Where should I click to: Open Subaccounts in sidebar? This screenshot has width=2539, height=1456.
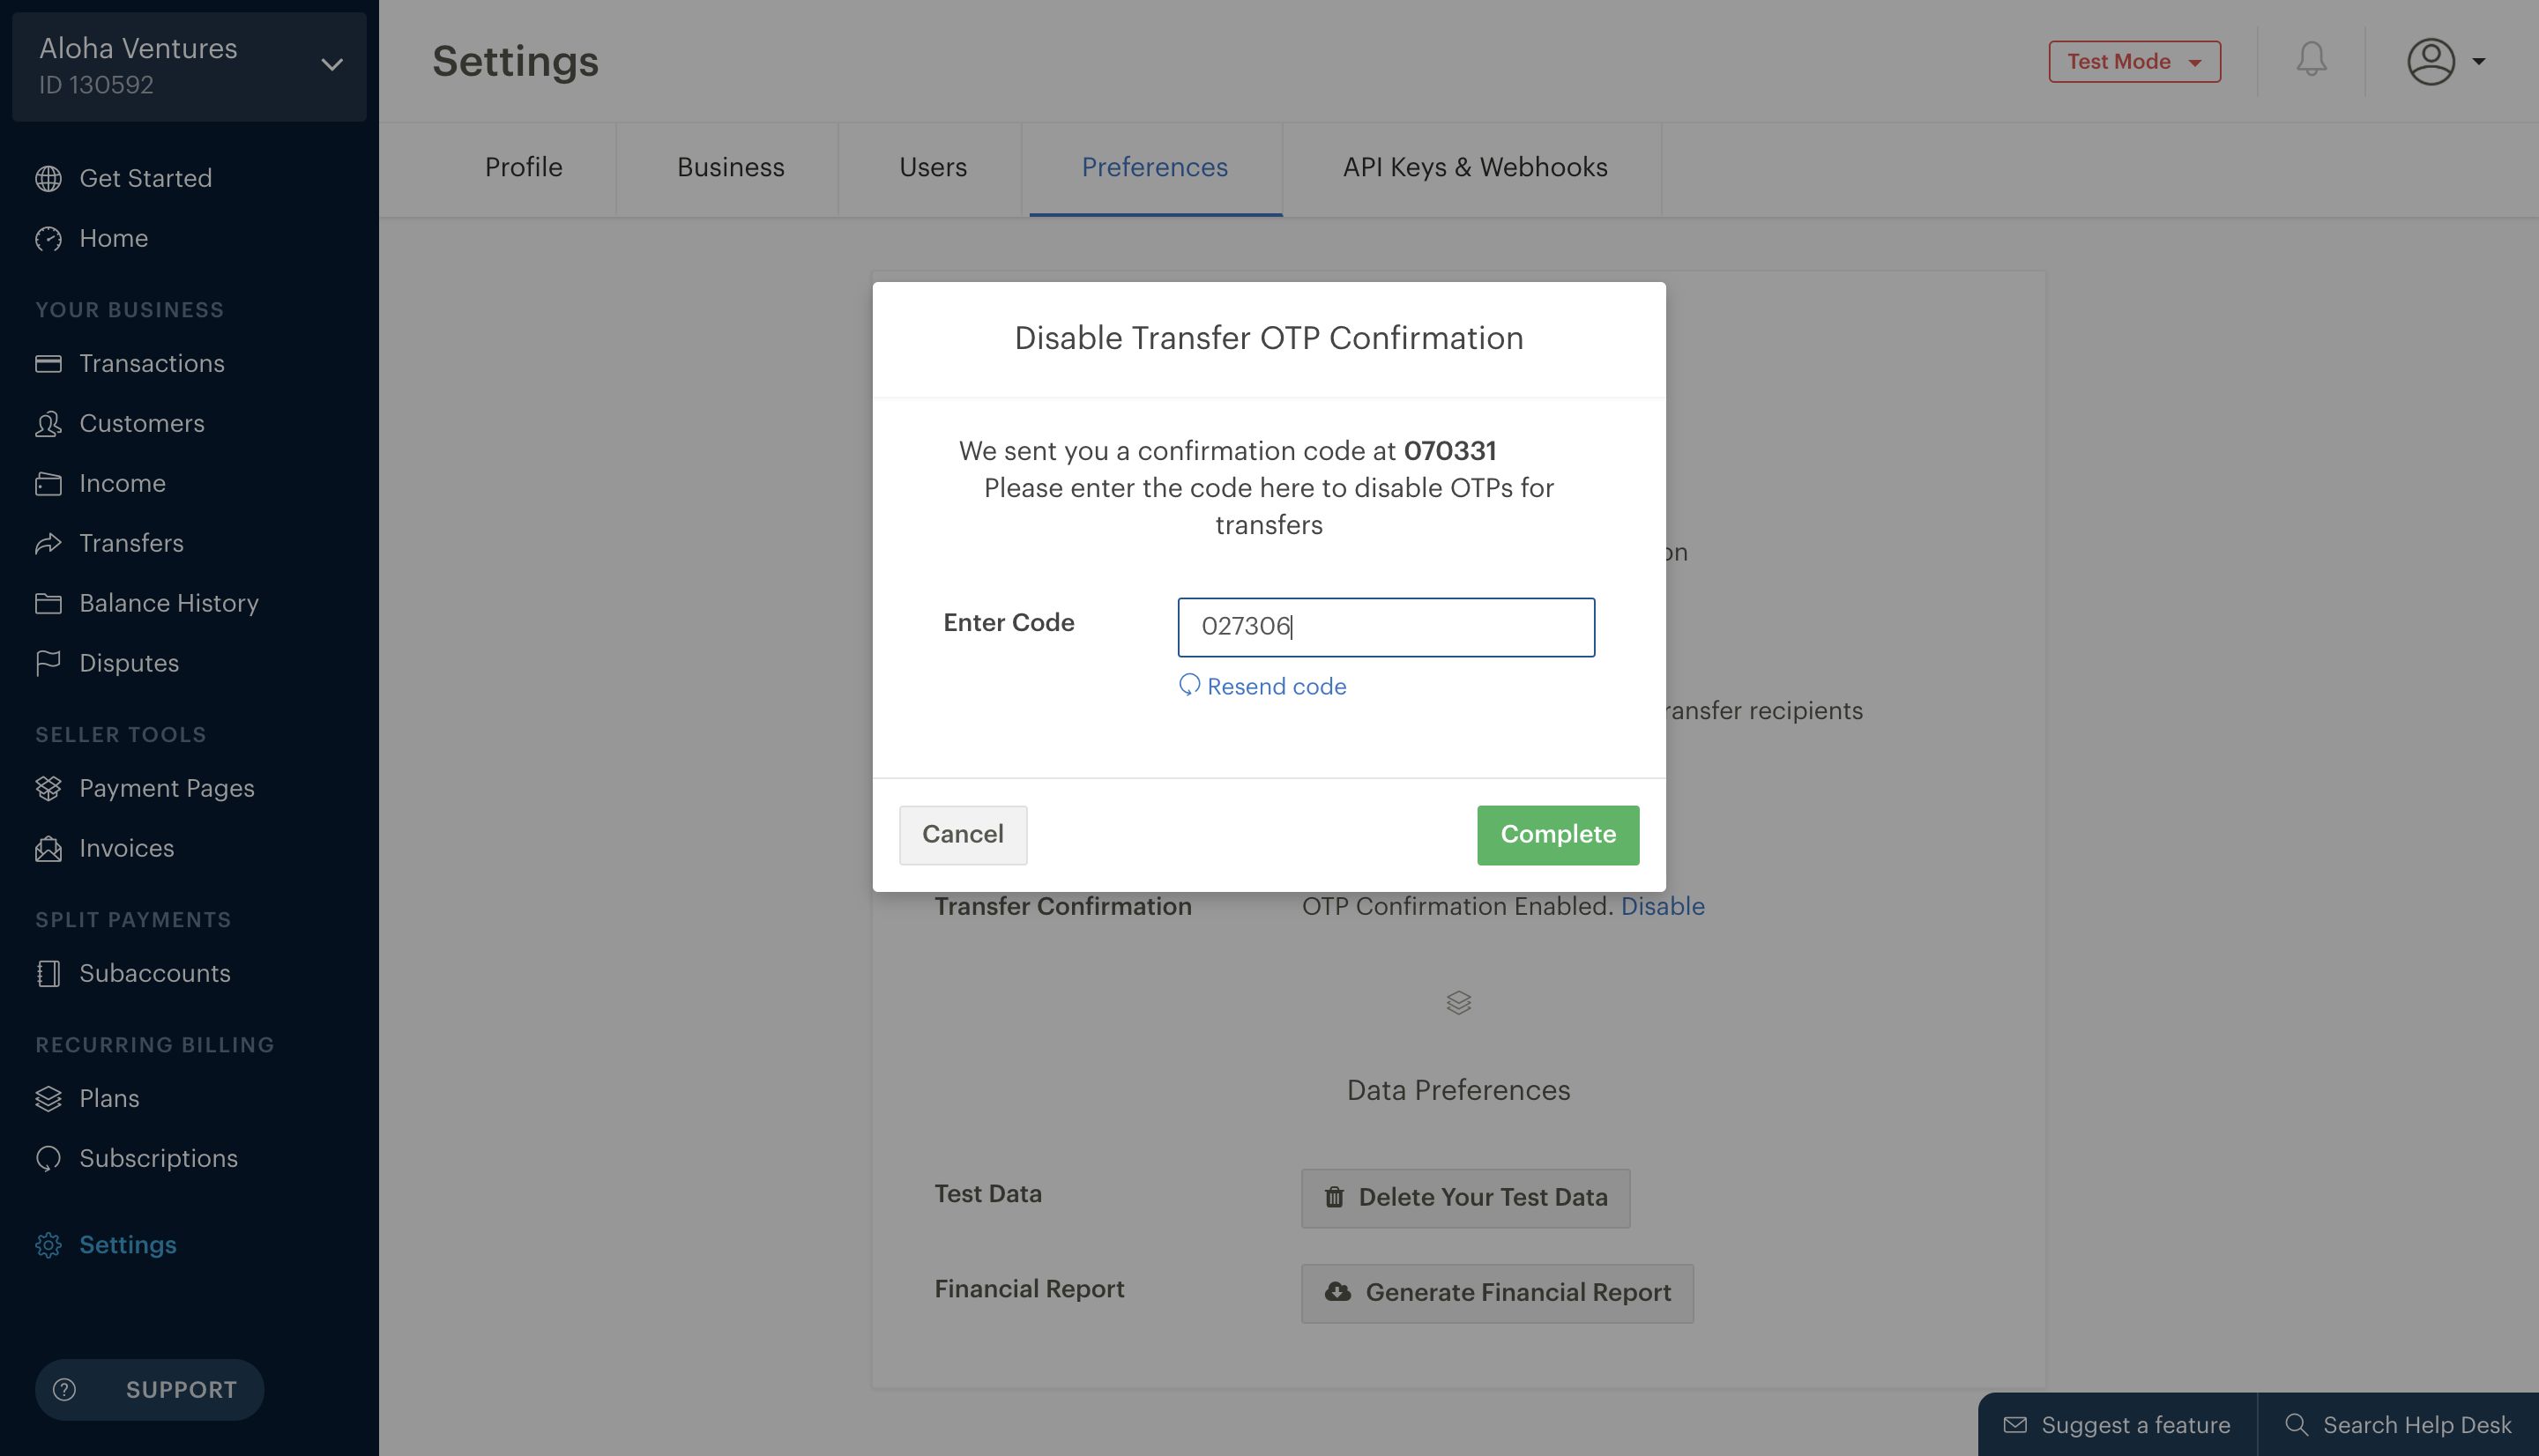pyautogui.click(x=154, y=973)
